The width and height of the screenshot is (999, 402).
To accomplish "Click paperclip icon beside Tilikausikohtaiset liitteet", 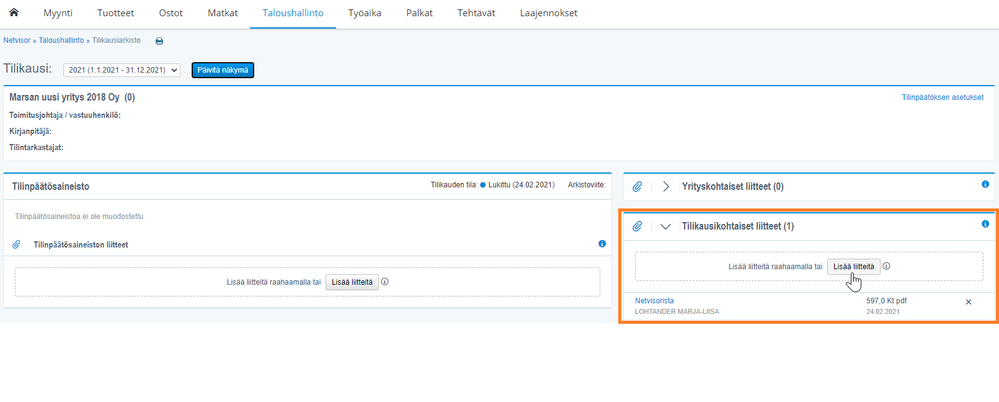I will coord(637,226).
